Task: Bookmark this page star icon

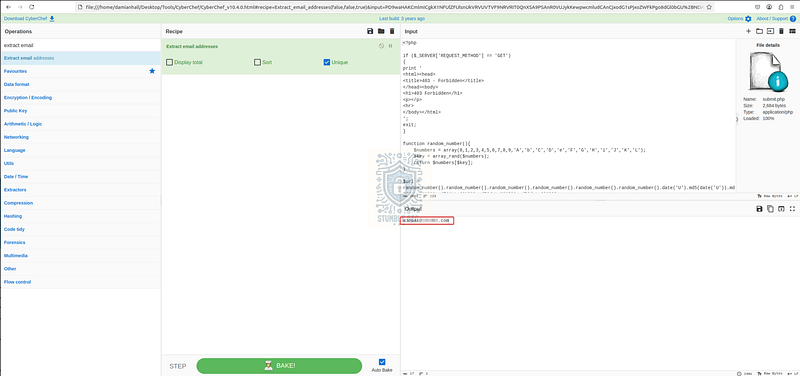Action: coord(710,7)
